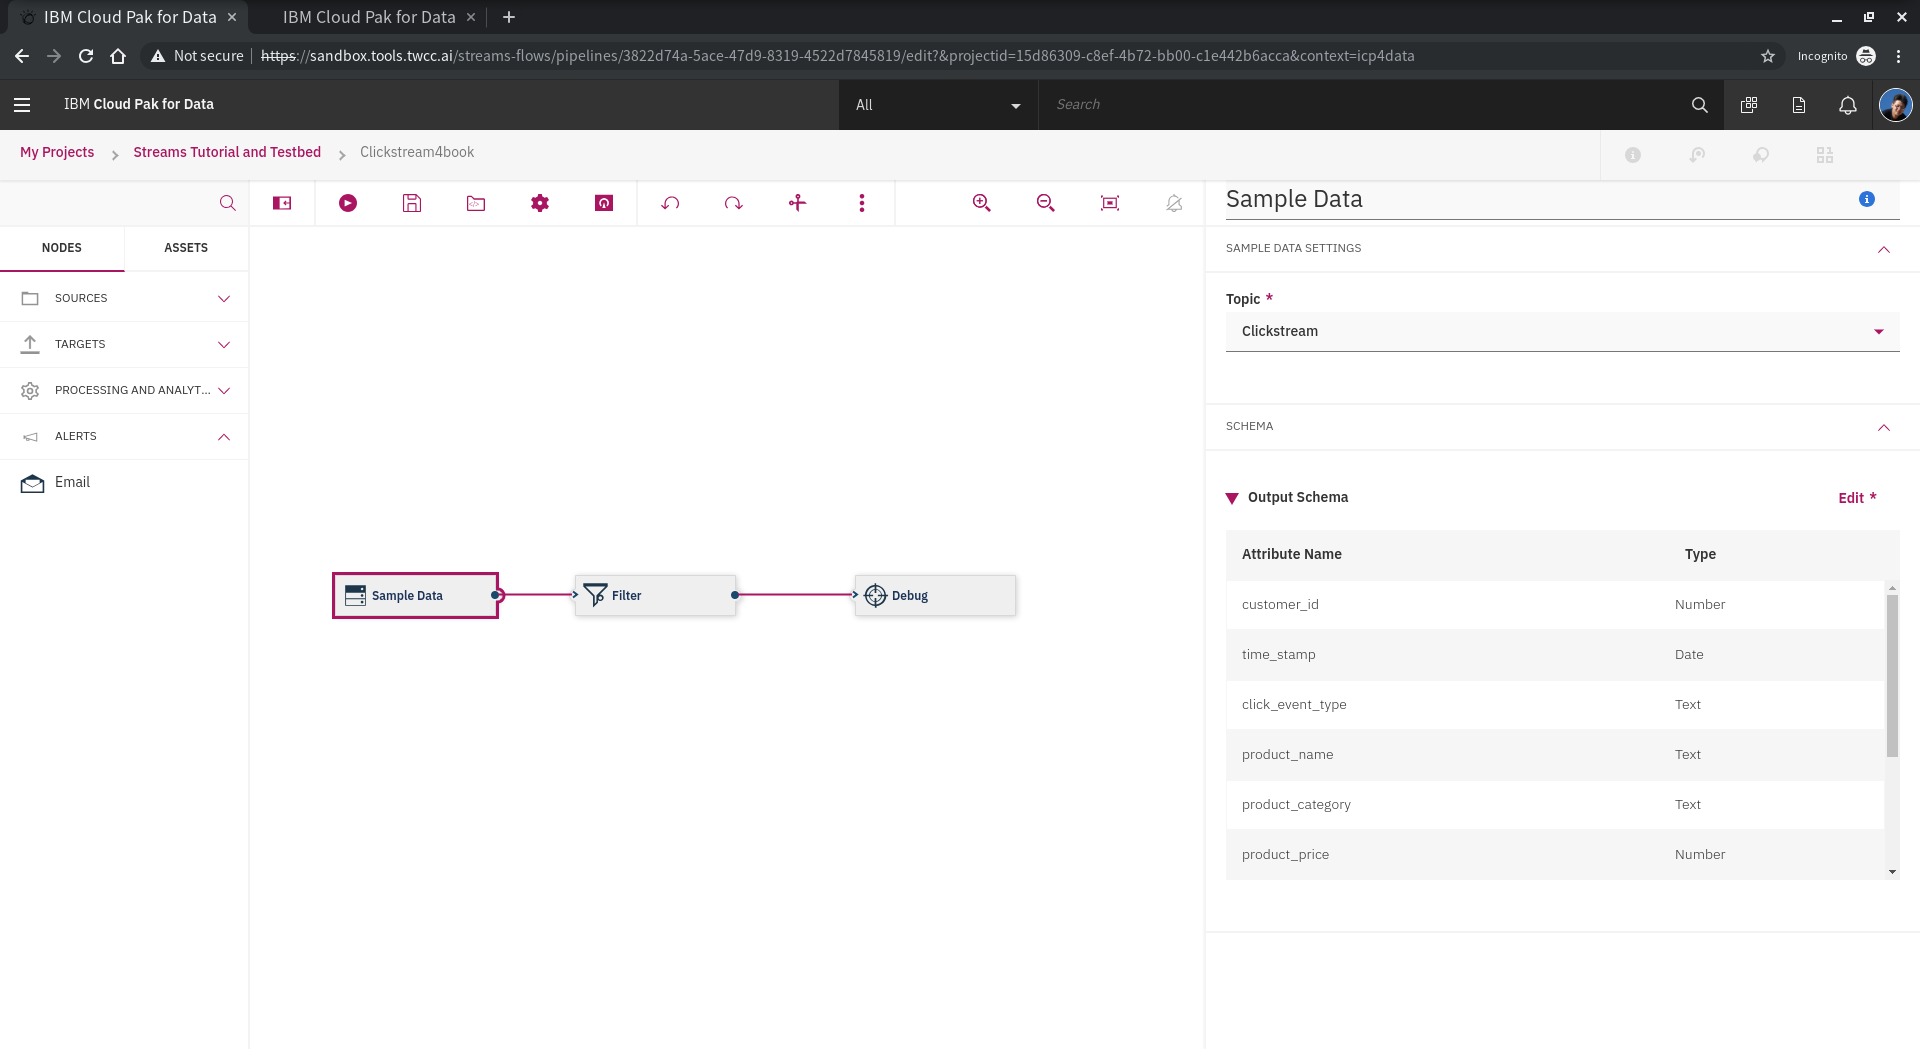Expand Processing and Analytics category
The width and height of the screenshot is (1920, 1049).
point(124,390)
